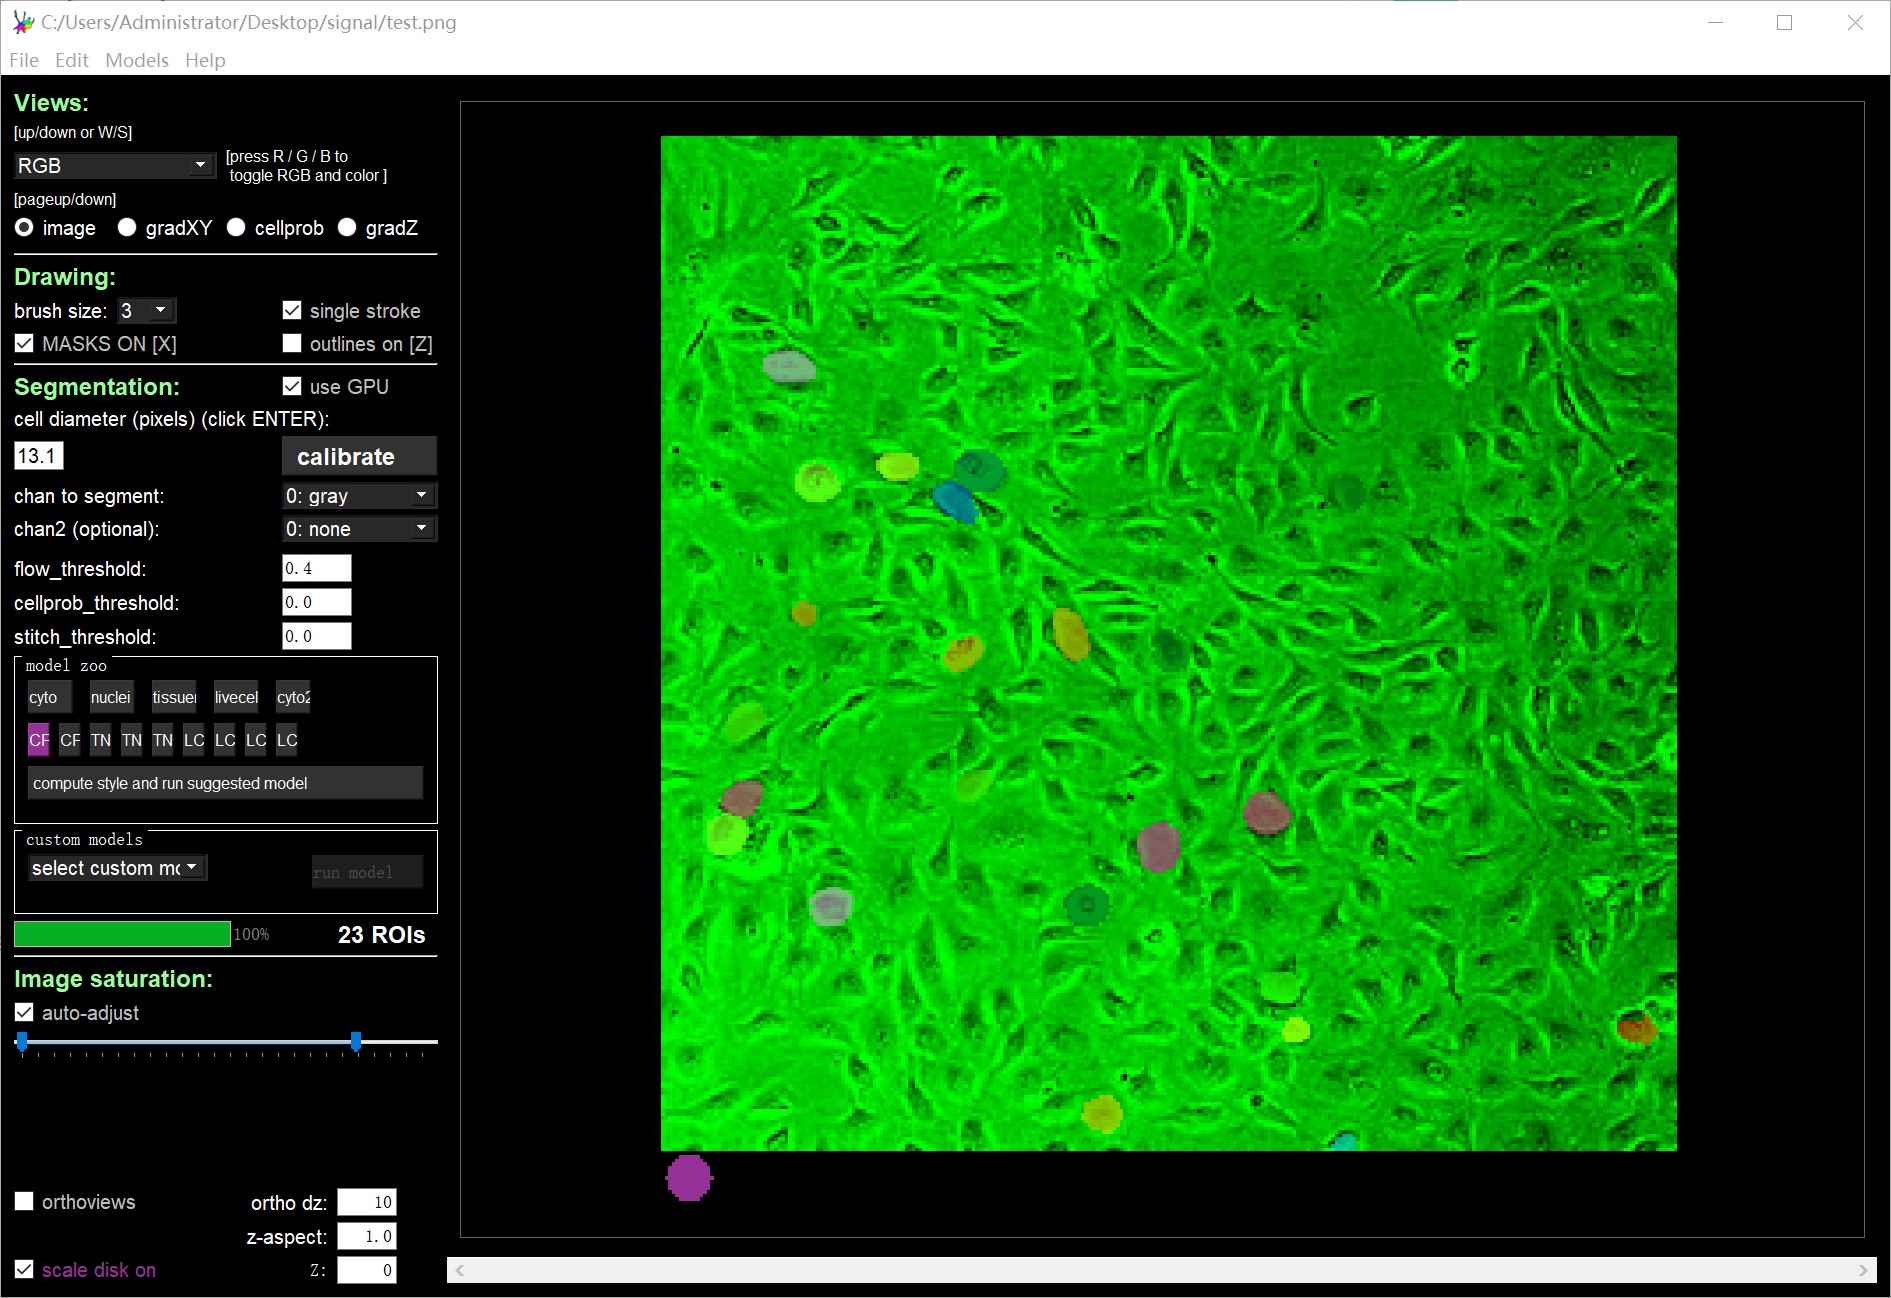Run the livecell model from the model zoo
This screenshot has height=1298, width=1891.
[235, 697]
